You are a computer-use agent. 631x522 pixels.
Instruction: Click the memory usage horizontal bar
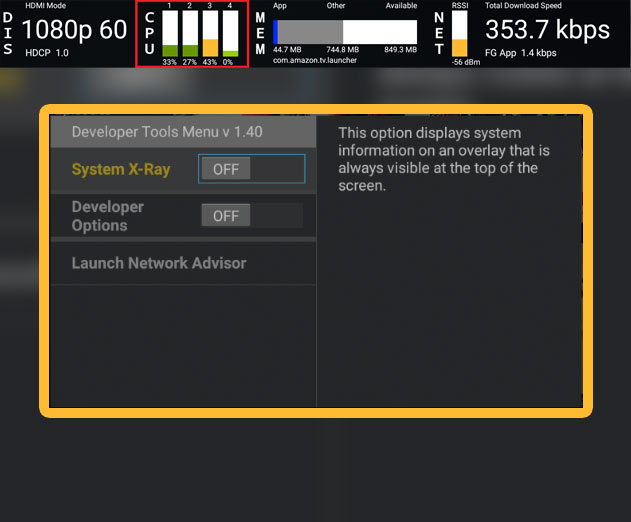coord(345,32)
